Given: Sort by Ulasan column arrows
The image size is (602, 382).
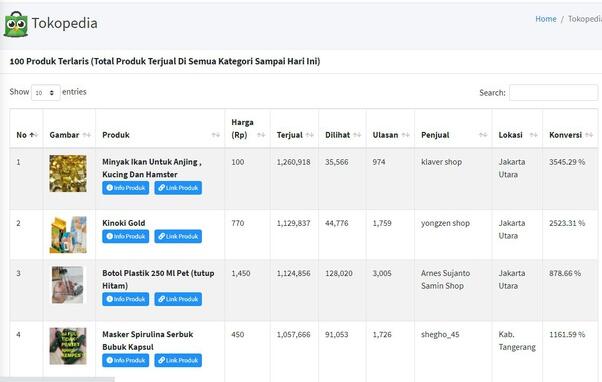Looking at the screenshot, I should (x=405, y=135).
